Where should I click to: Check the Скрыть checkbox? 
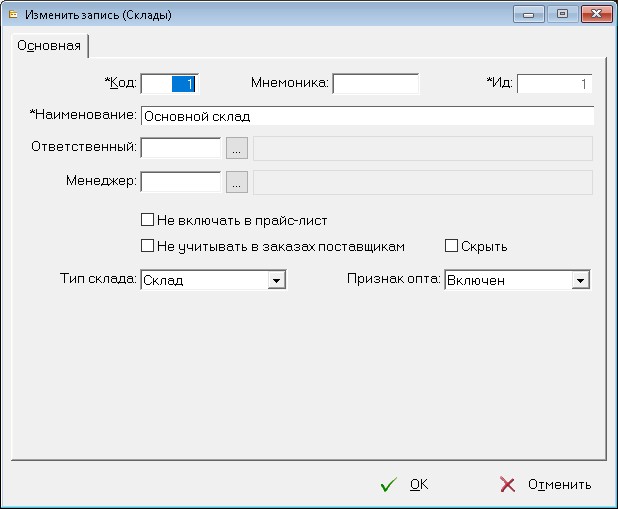pos(452,246)
